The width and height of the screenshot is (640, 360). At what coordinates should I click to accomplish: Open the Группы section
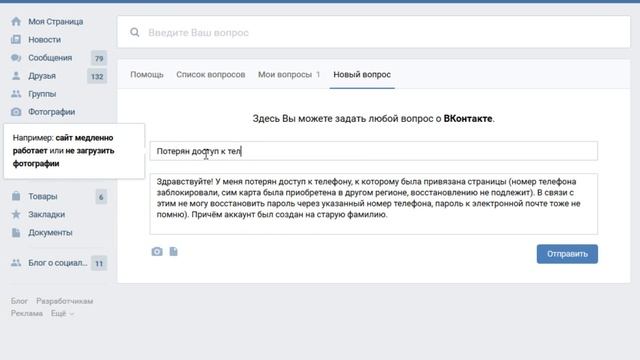[42, 94]
